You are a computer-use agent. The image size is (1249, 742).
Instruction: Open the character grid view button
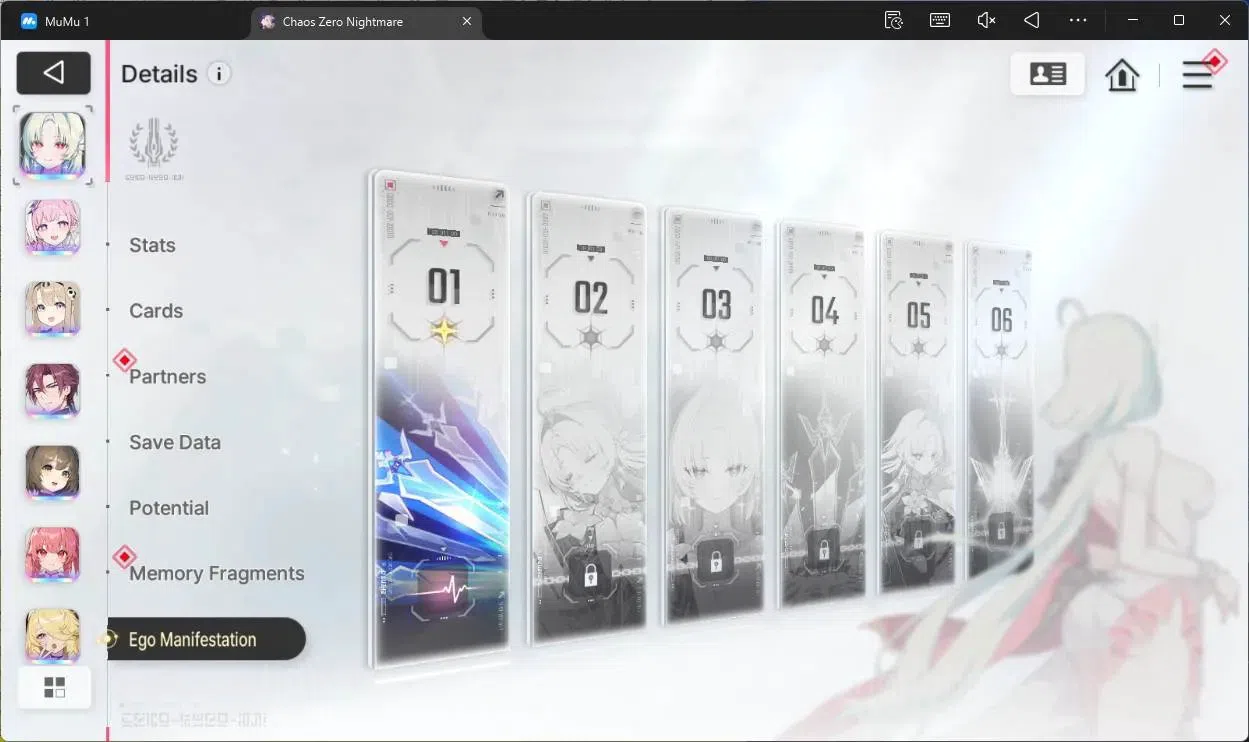(54, 688)
